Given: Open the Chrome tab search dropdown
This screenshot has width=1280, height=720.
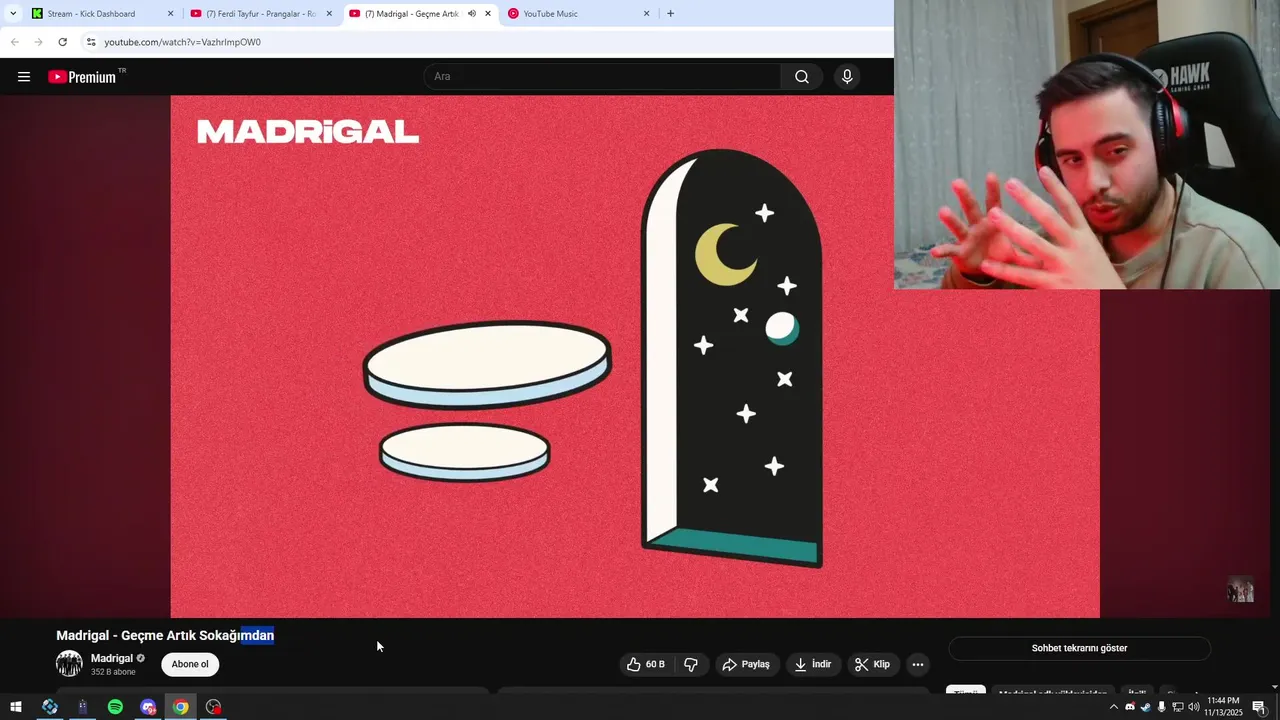Looking at the screenshot, I should tap(13, 14).
